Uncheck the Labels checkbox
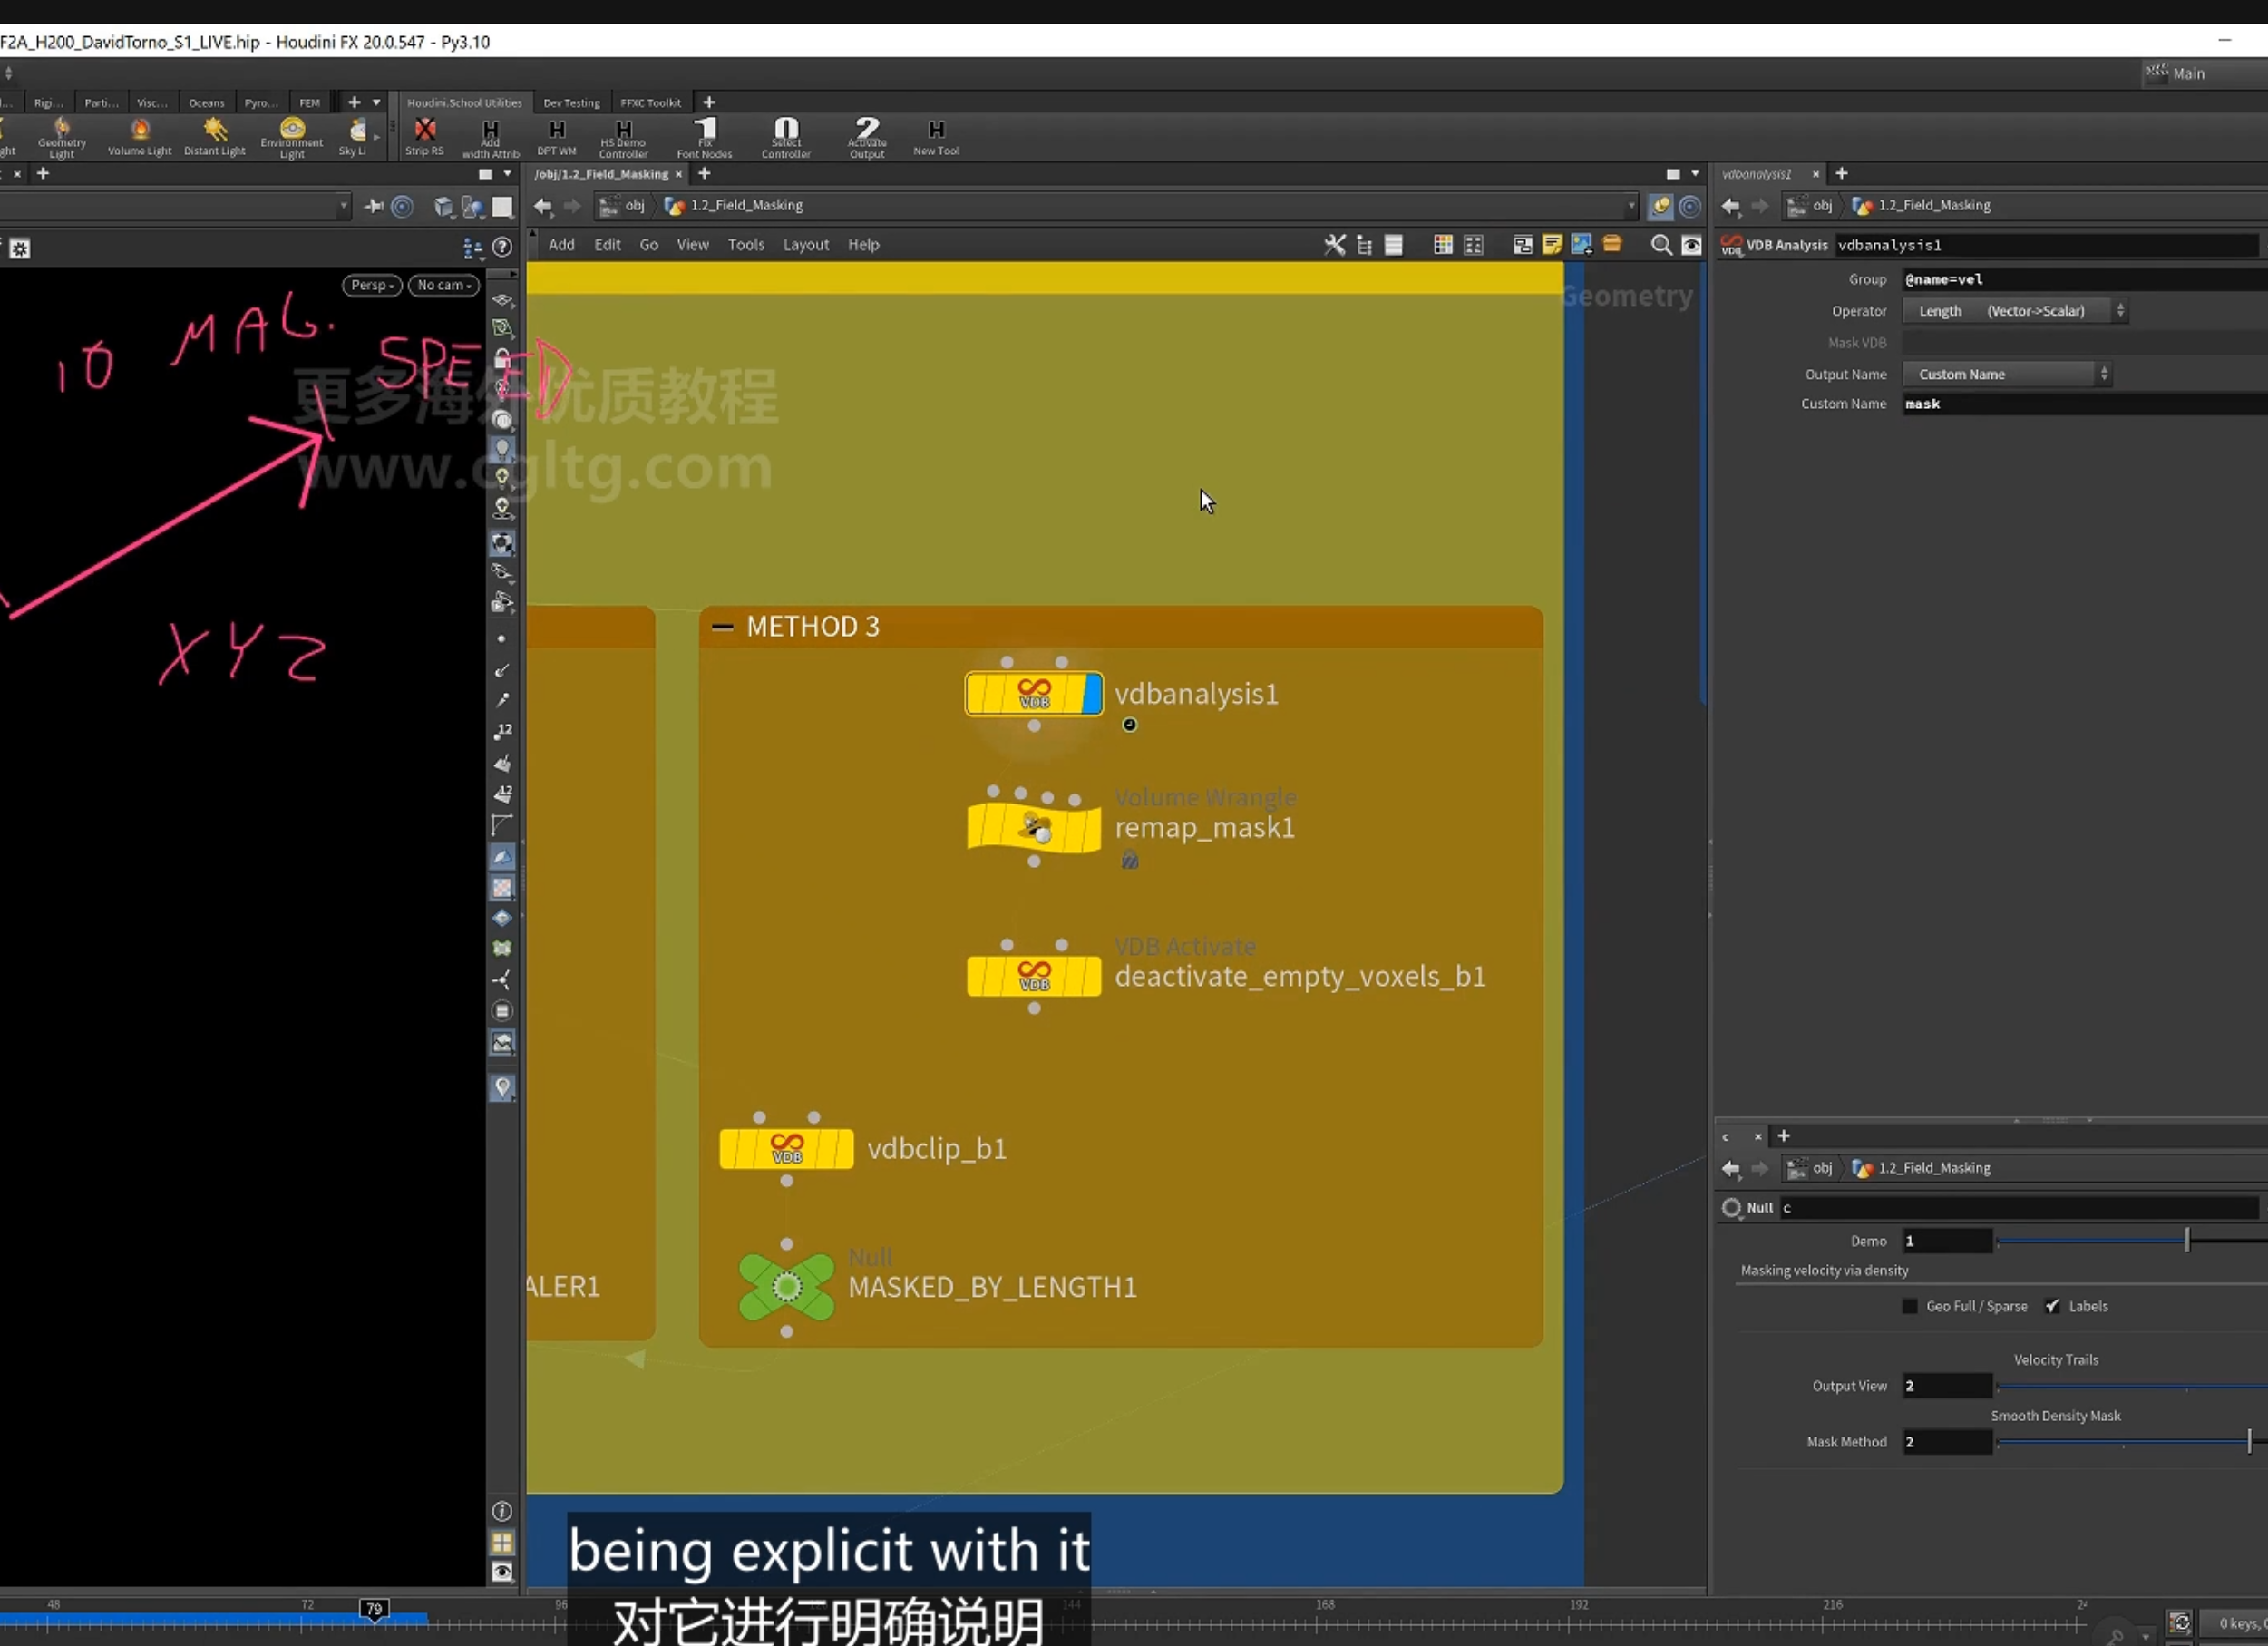The width and height of the screenshot is (2268, 1646). point(2053,1306)
